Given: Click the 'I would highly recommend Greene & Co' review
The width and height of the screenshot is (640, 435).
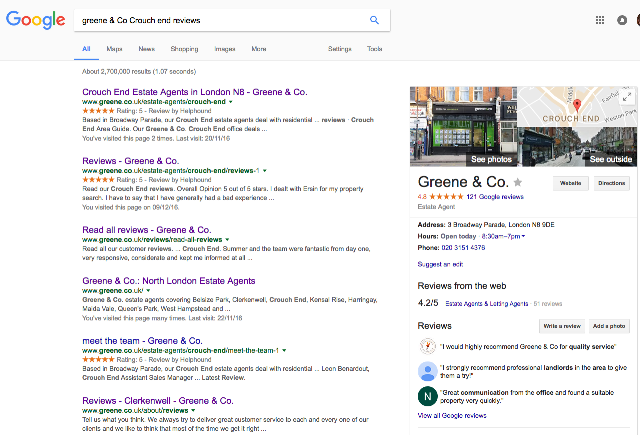Looking at the screenshot, I should [x=528, y=346].
